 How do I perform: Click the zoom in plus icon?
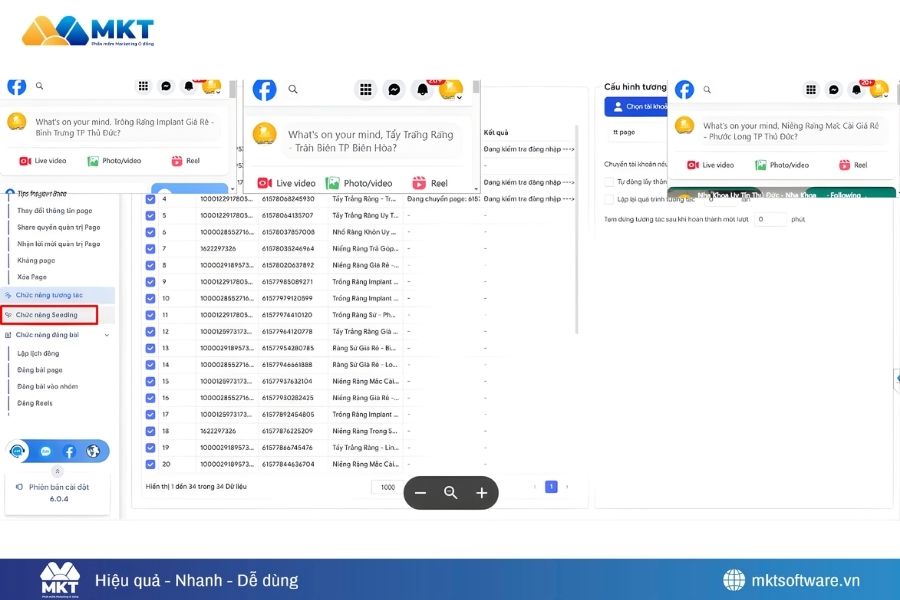(x=481, y=493)
